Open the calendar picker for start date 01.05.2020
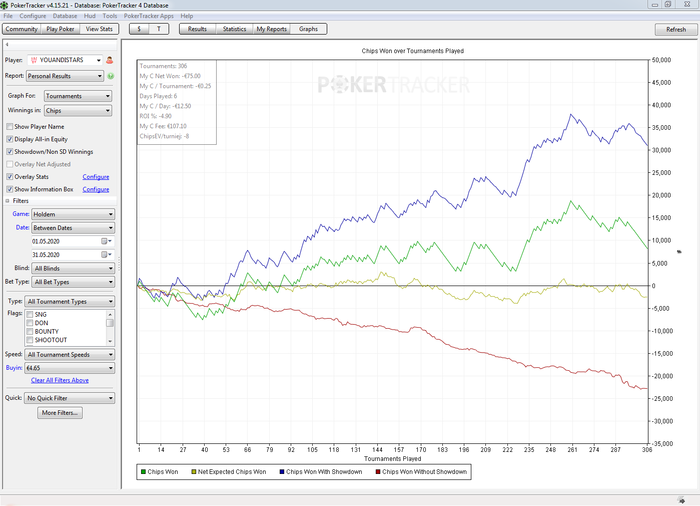Viewport: 700px width, 506px height. (104, 241)
